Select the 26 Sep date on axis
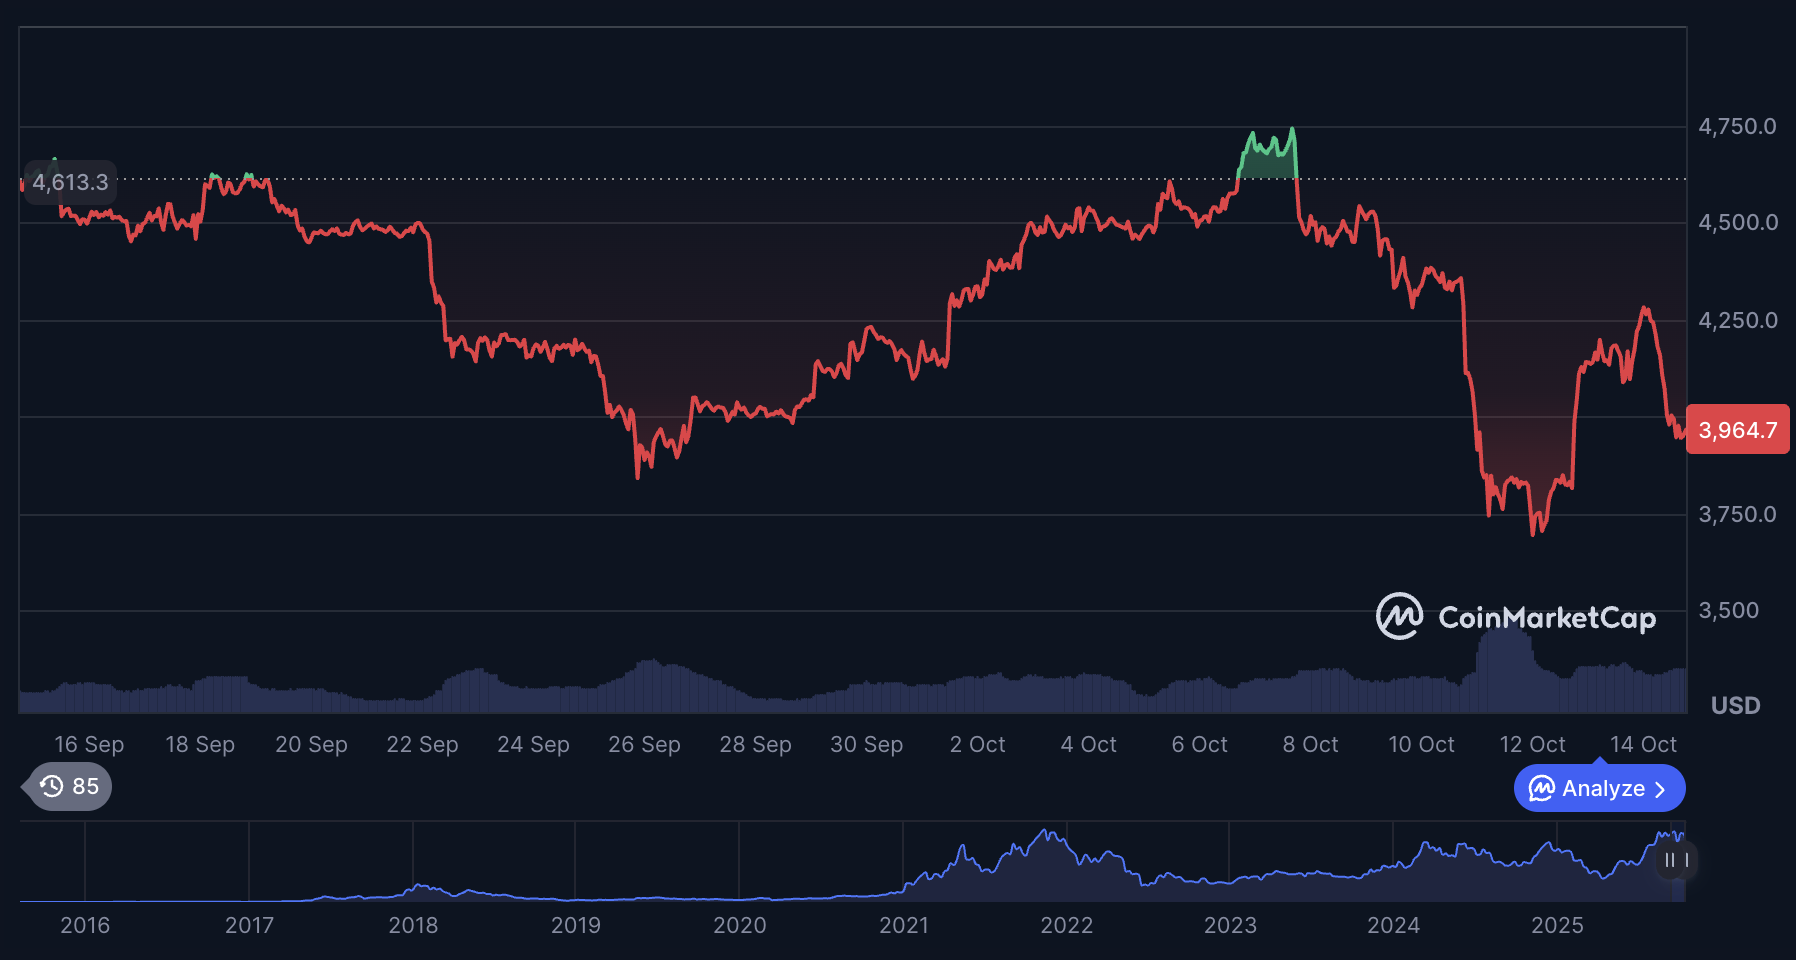 coord(644,745)
